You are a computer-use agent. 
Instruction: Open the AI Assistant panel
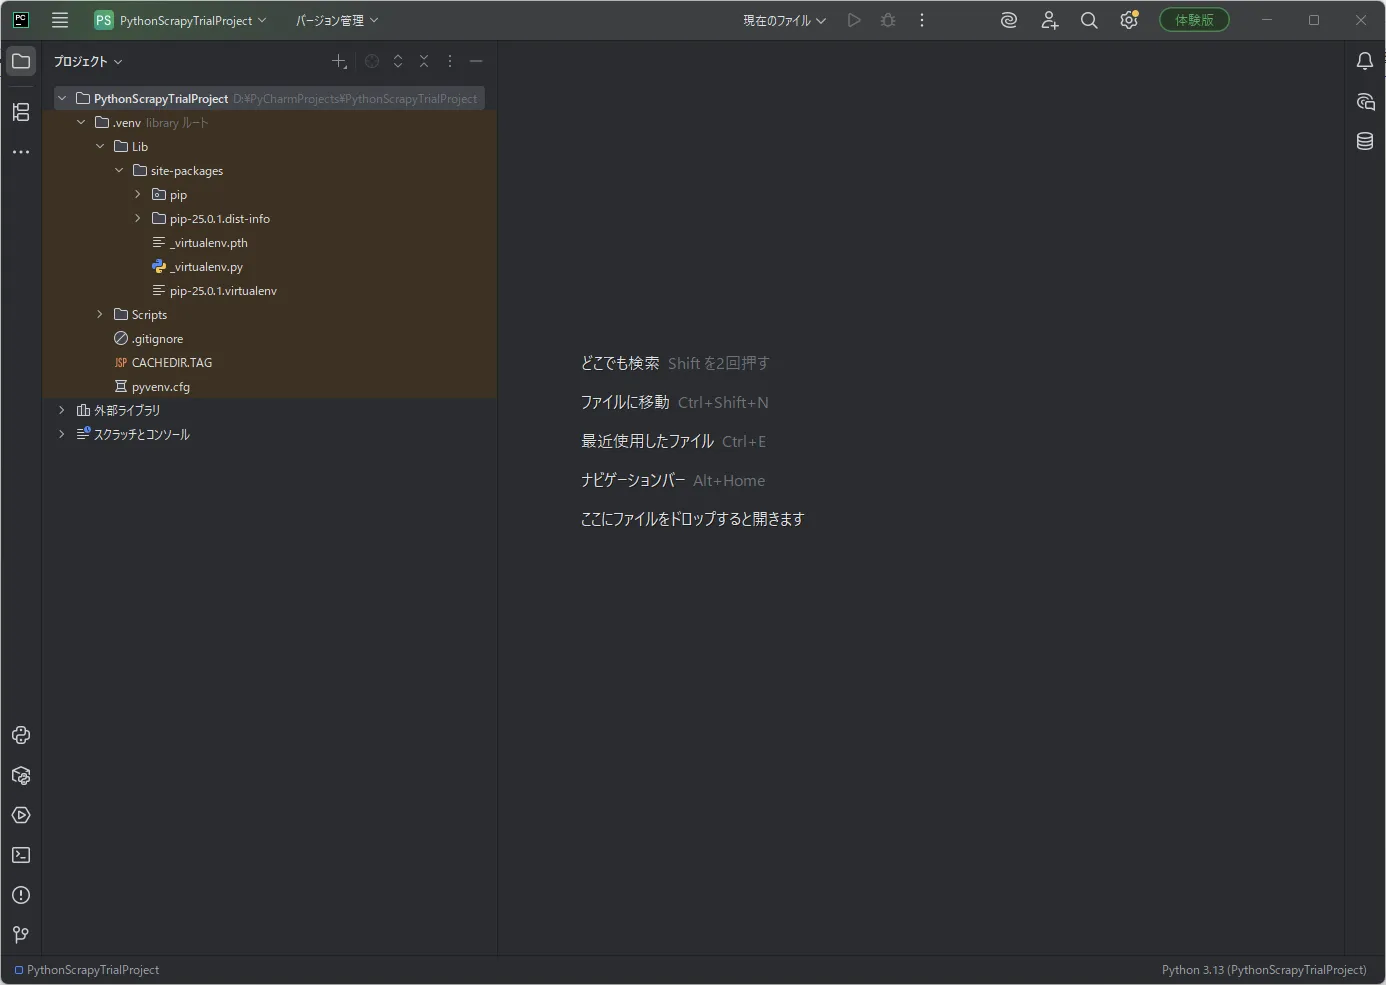point(1365,101)
